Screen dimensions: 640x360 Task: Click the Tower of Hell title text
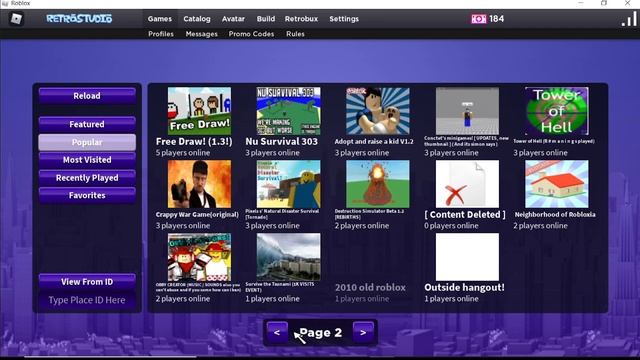tap(554, 141)
